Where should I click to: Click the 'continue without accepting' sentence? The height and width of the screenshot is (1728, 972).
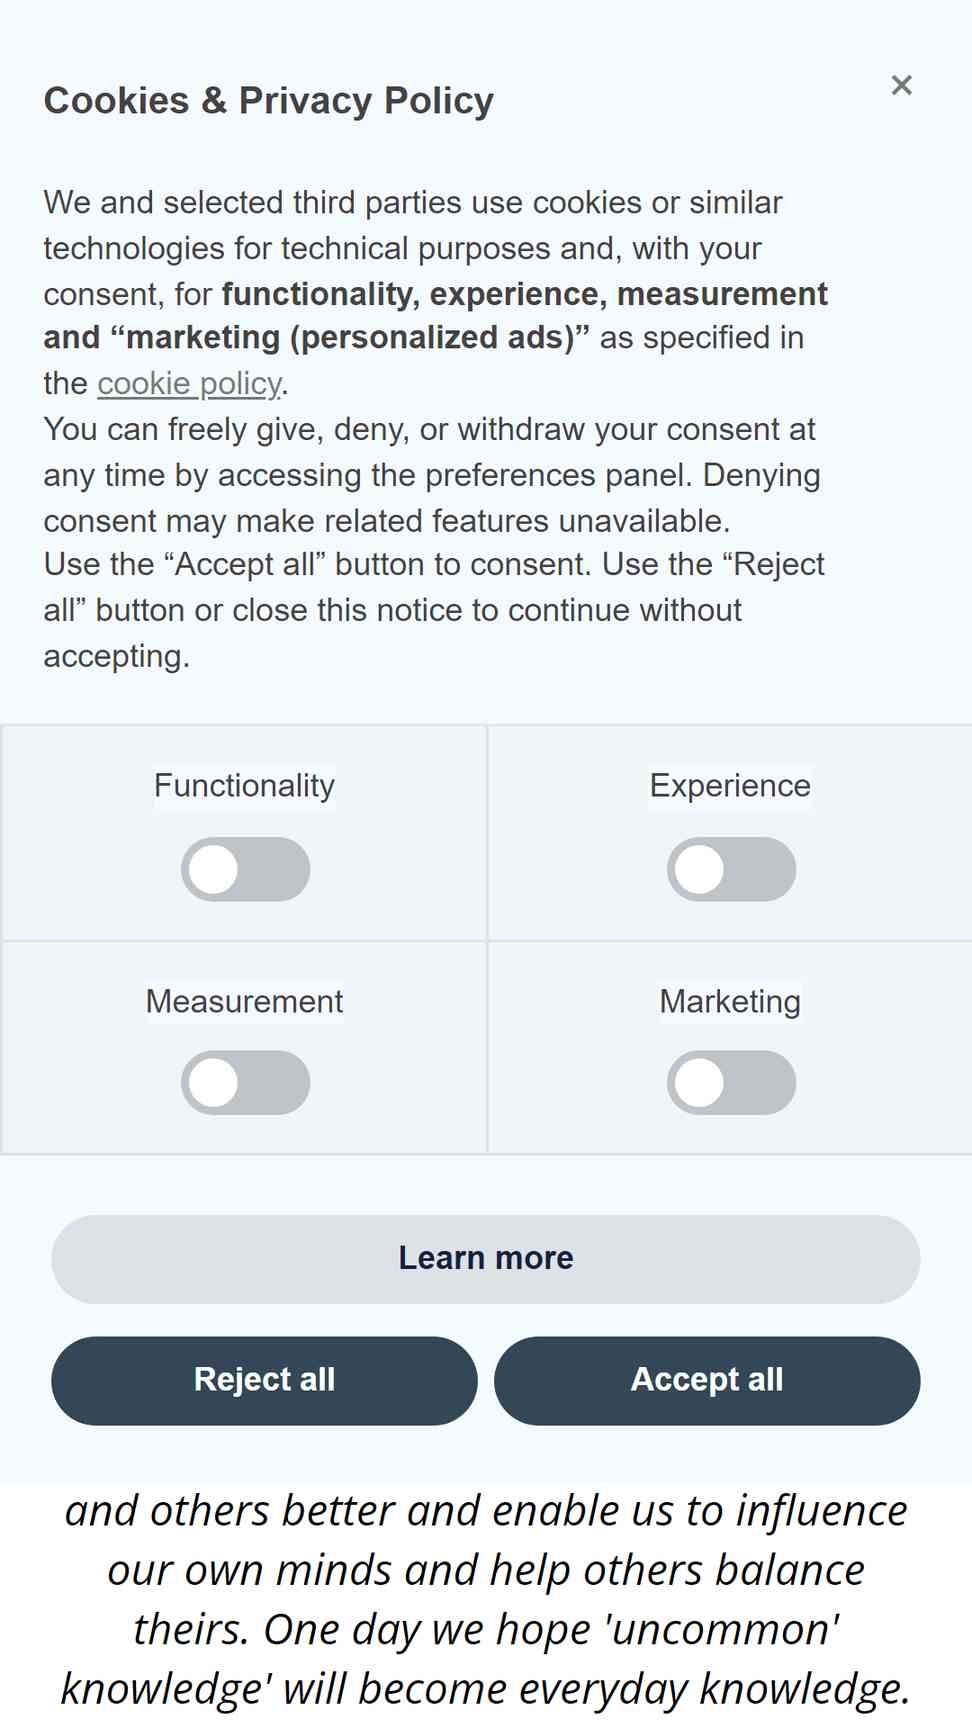pos(435,610)
